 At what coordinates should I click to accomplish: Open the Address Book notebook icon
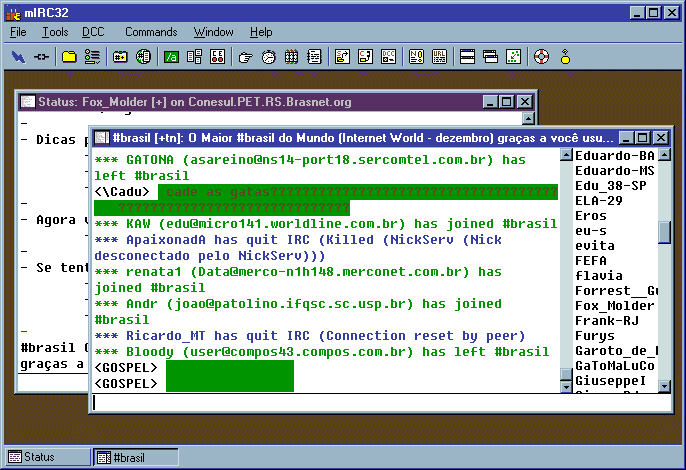tap(315, 57)
